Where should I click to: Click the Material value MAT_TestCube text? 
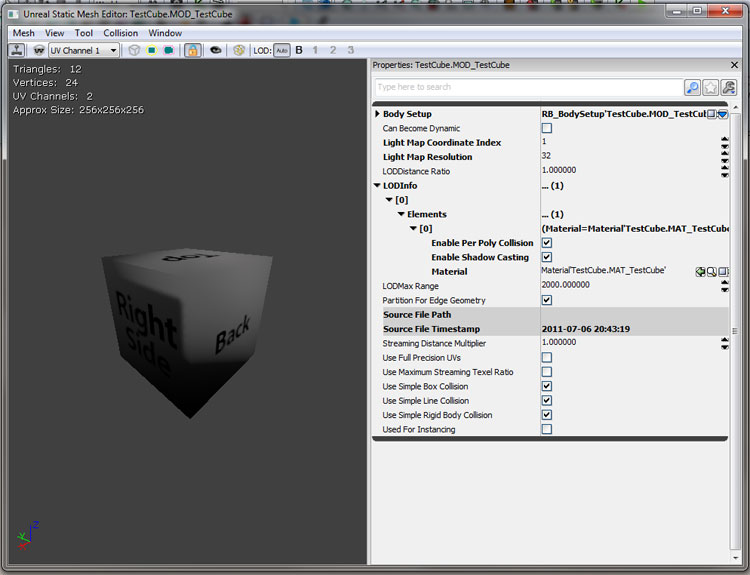click(x=603, y=270)
